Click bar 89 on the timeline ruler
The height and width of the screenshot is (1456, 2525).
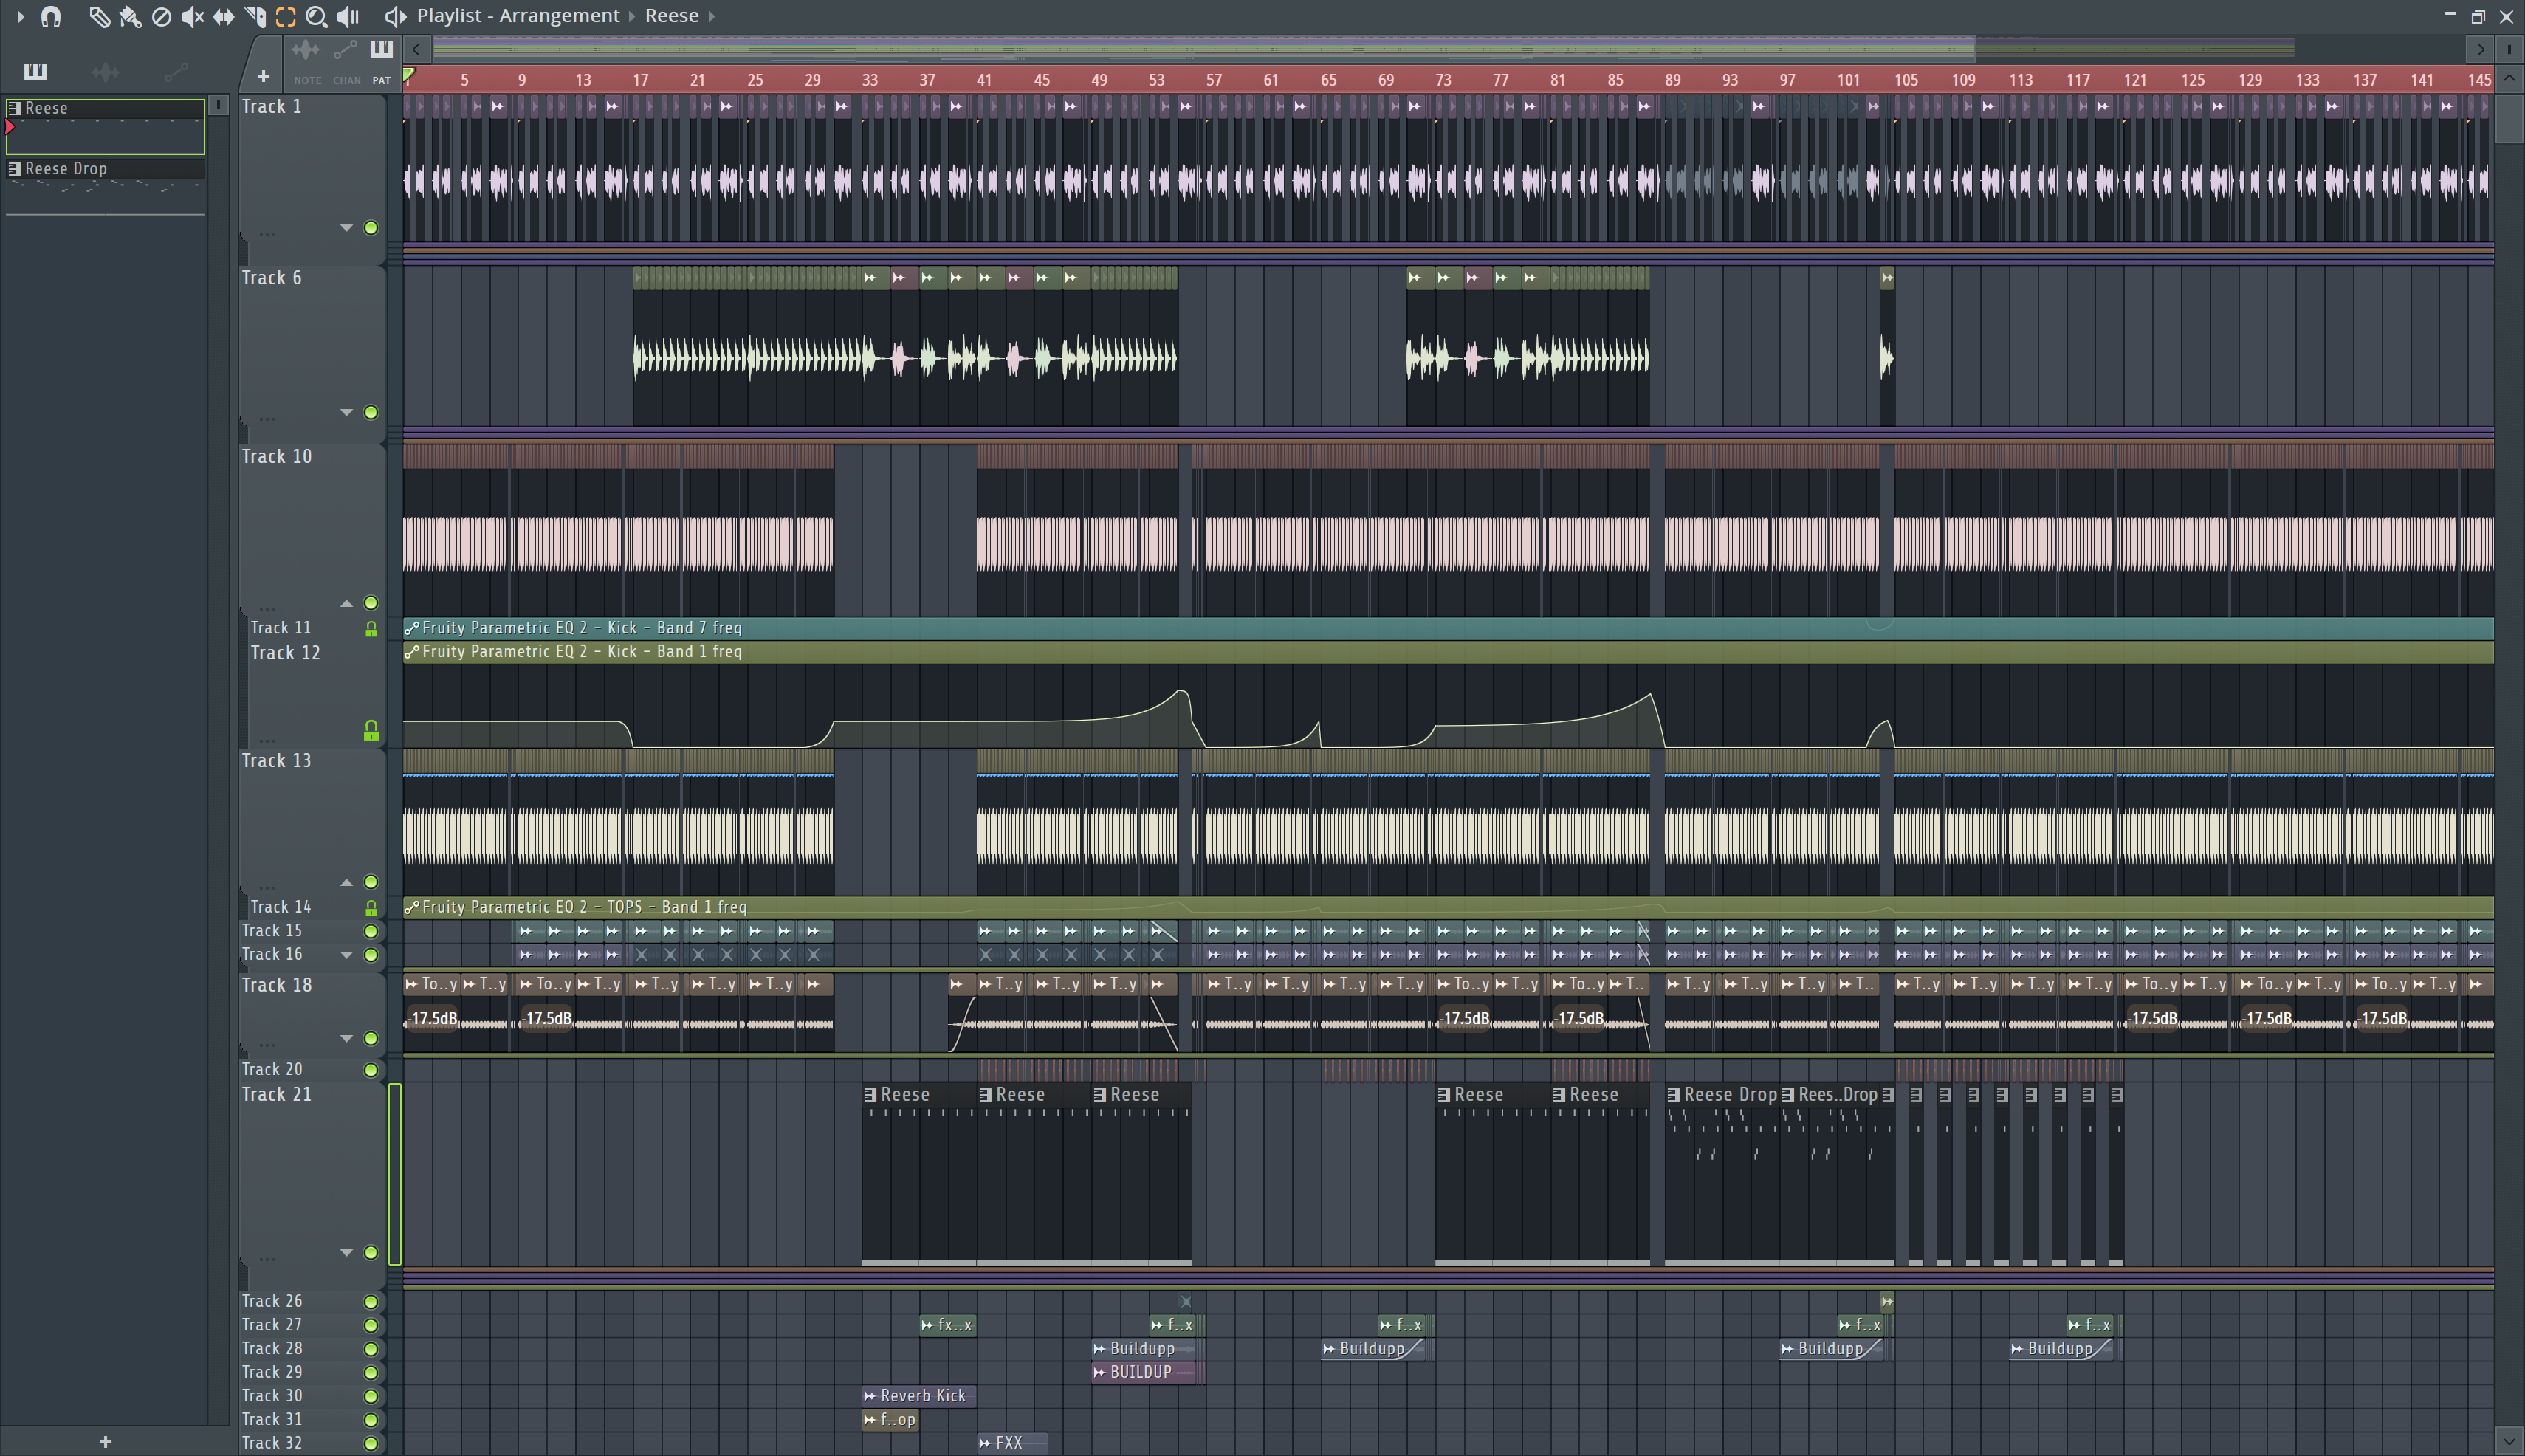[x=1672, y=80]
